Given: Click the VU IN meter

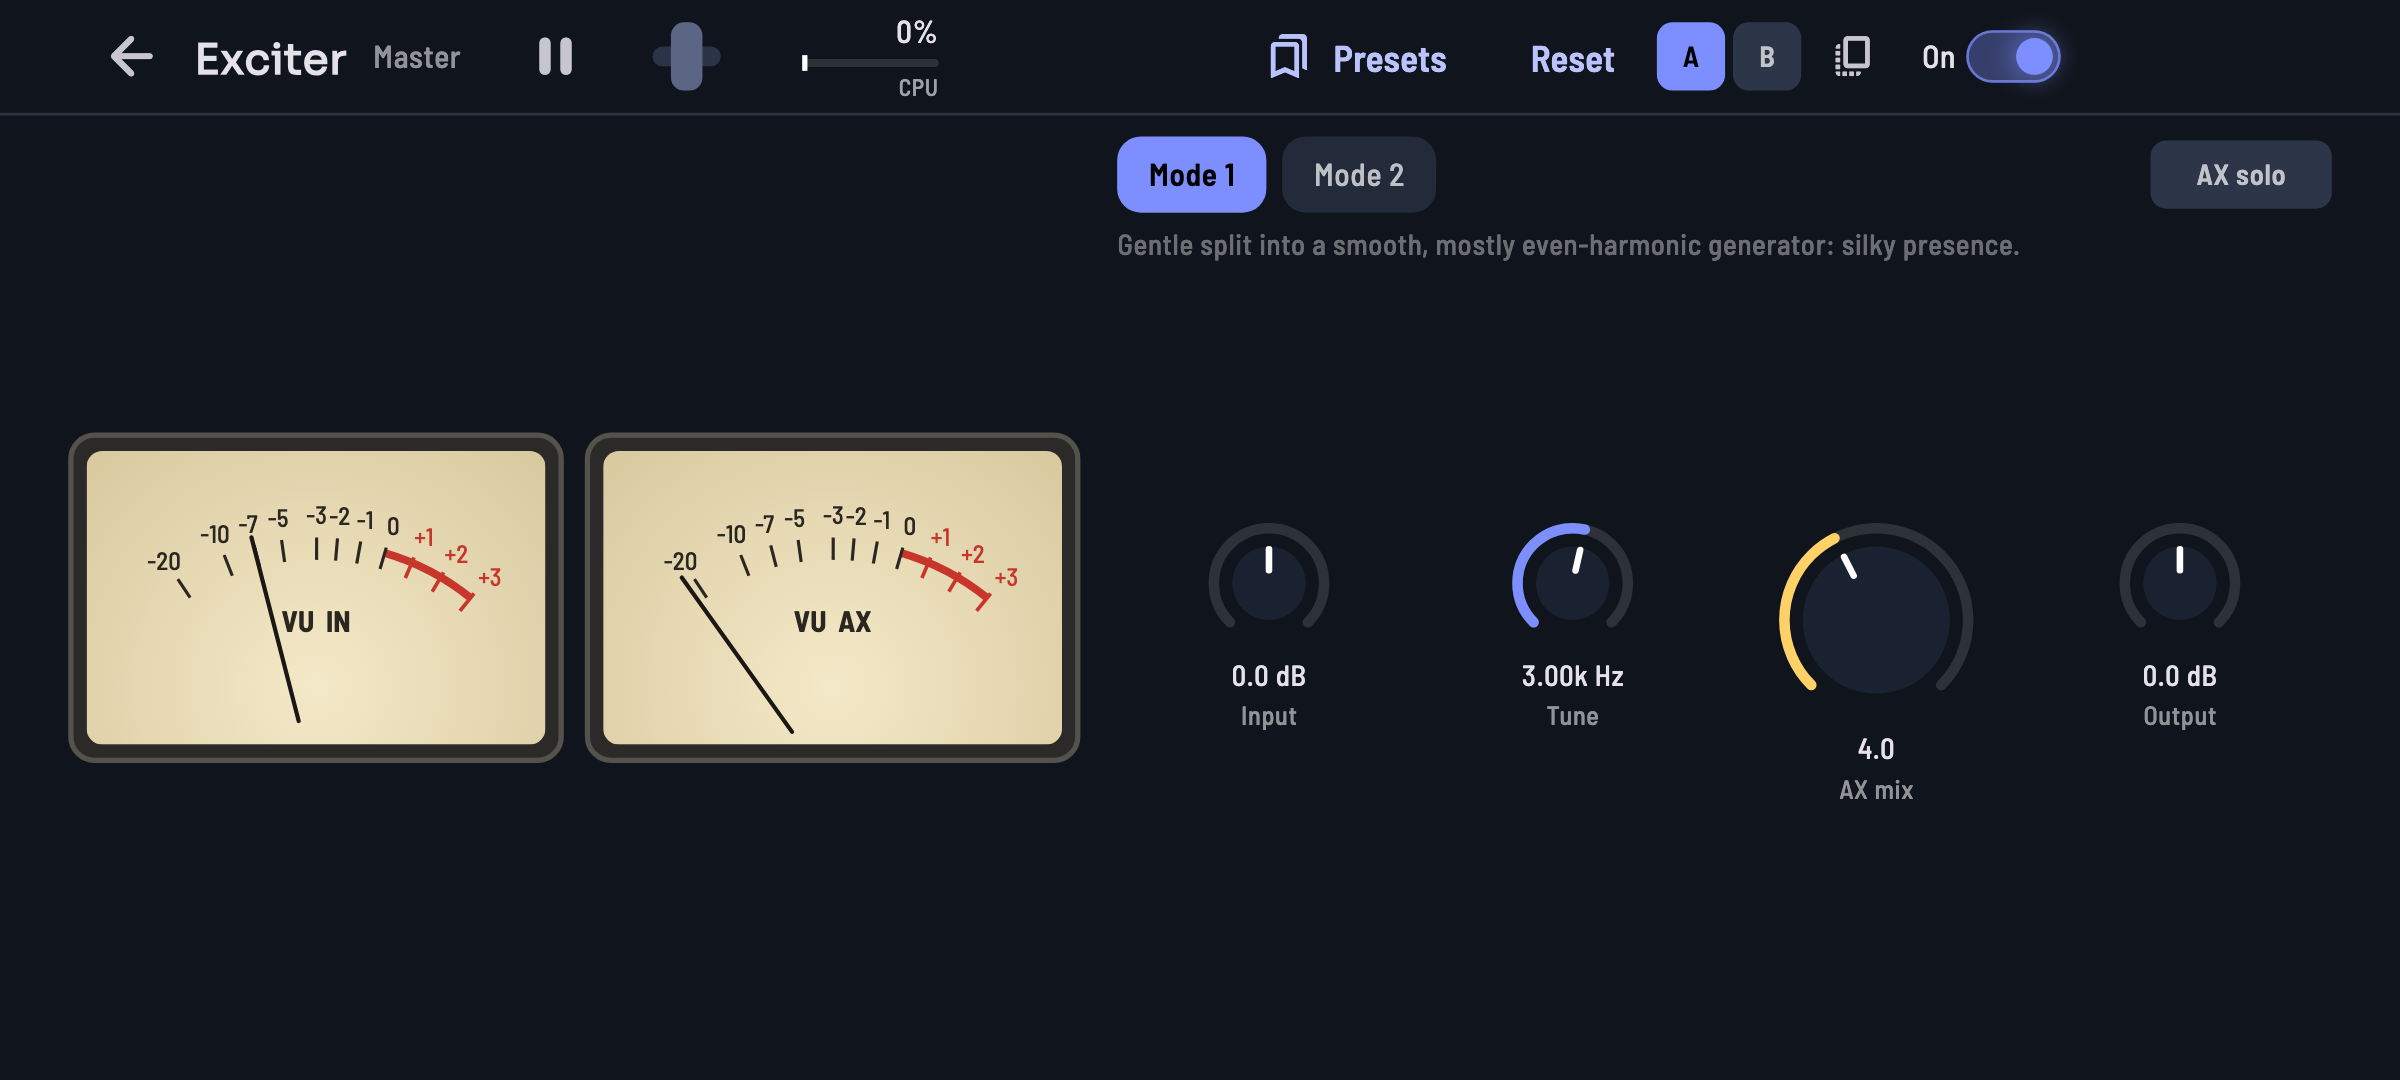Looking at the screenshot, I should click(316, 598).
